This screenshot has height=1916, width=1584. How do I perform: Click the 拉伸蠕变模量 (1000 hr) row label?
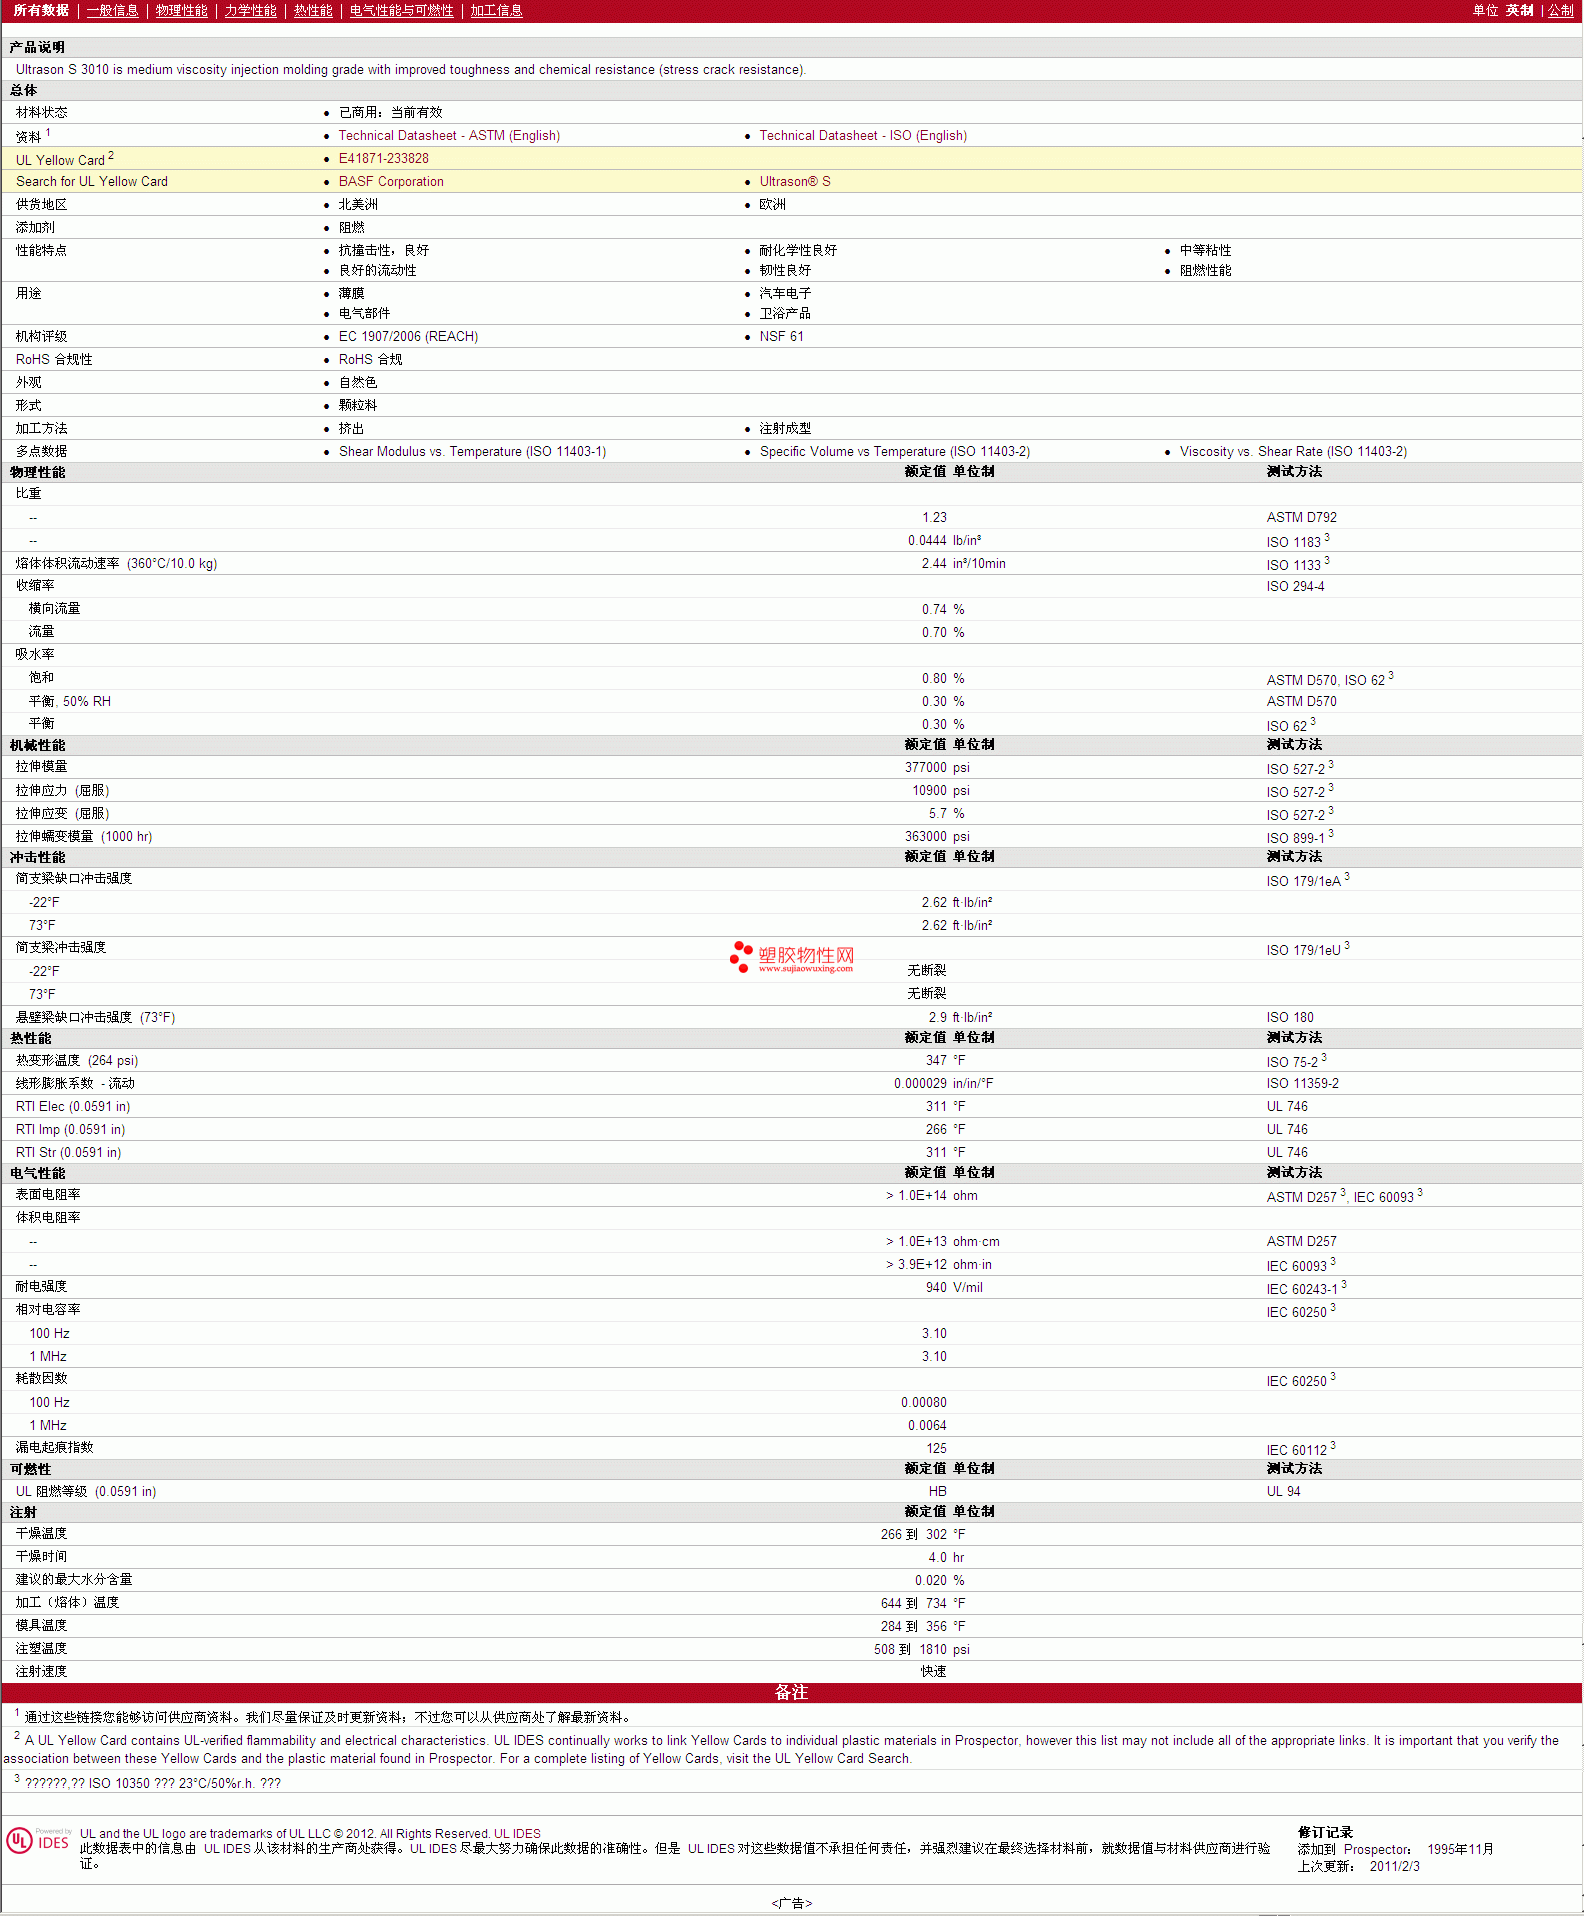[84, 836]
